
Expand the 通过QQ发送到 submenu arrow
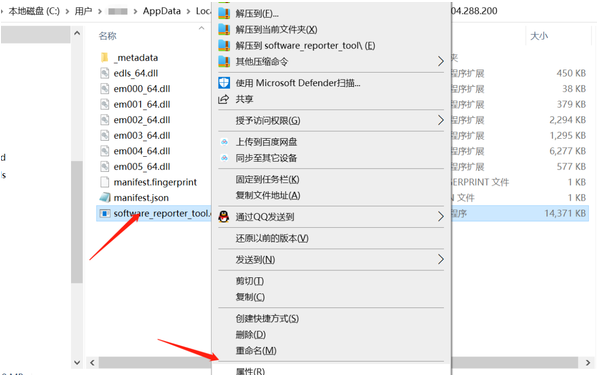click(440, 217)
